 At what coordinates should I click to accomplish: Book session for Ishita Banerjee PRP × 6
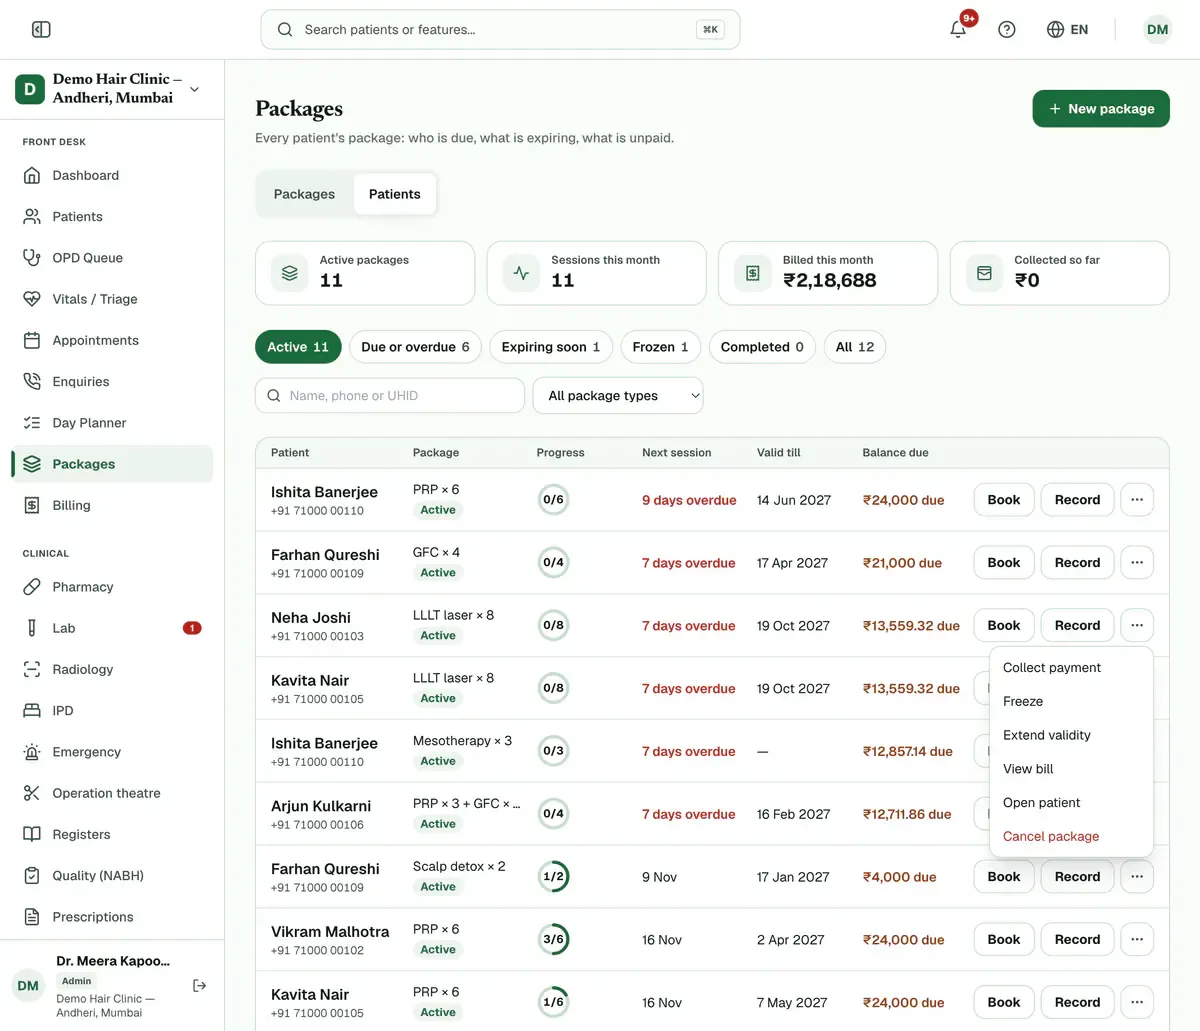[x=1004, y=500]
